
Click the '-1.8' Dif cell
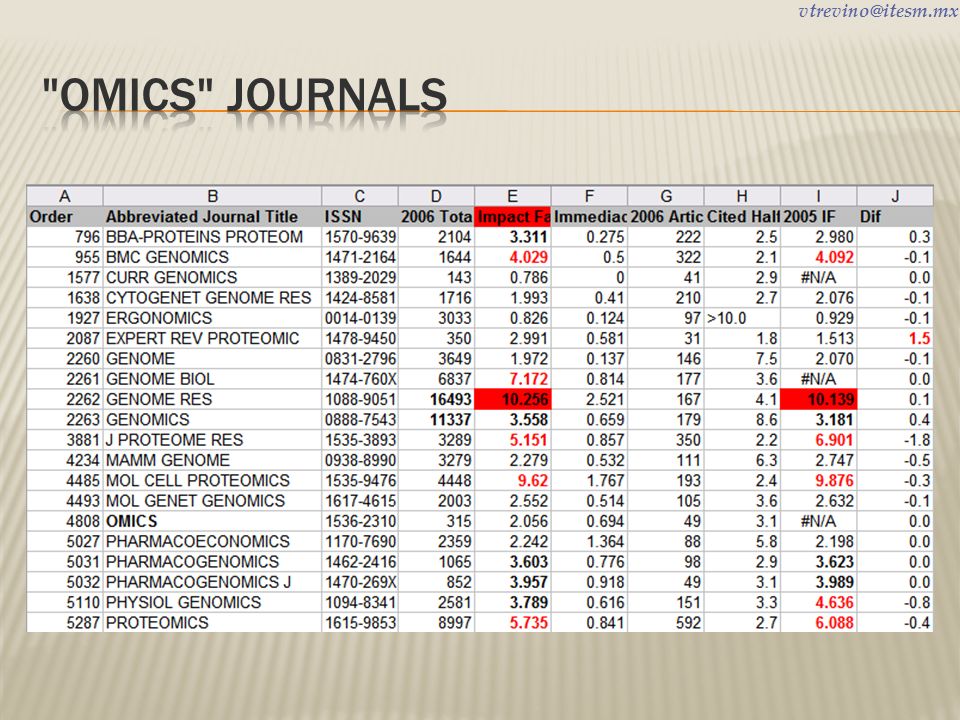(x=895, y=440)
